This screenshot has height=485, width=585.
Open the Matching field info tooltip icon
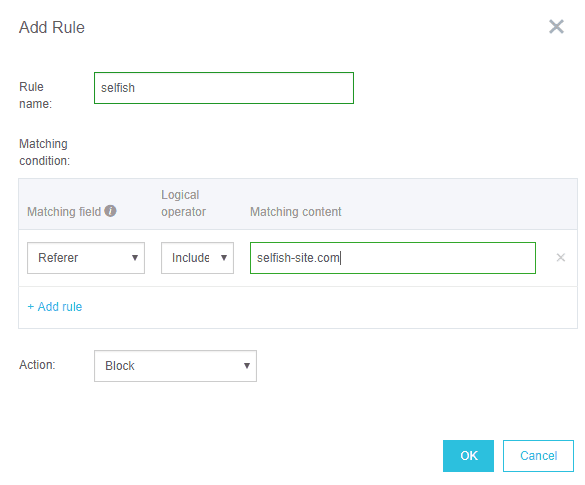click(x=110, y=211)
